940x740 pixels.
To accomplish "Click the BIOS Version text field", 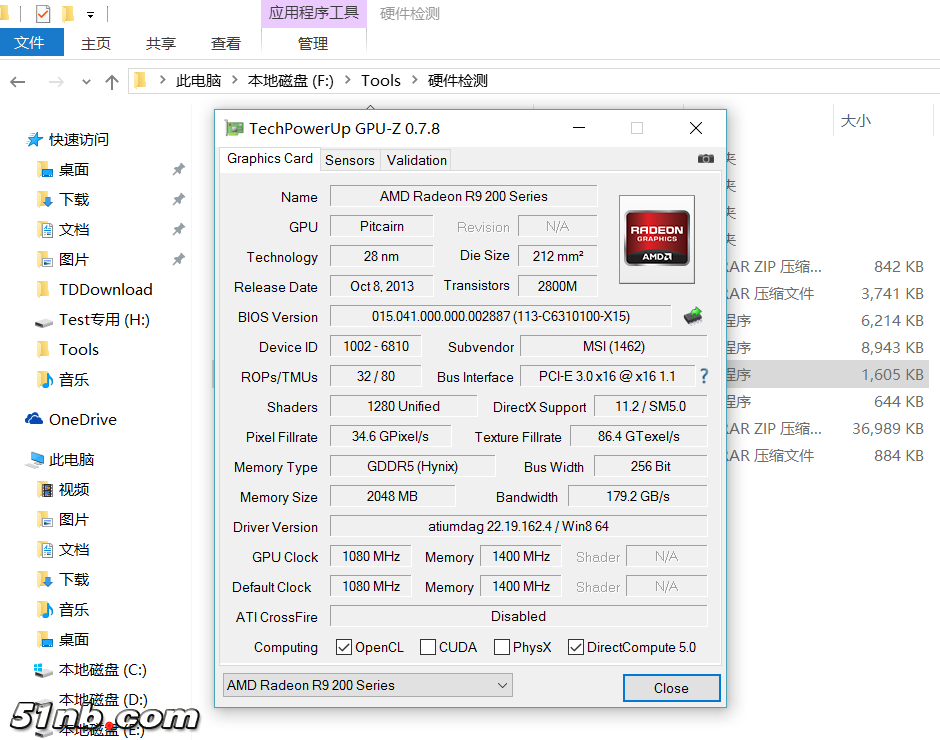I will coord(500,317).
